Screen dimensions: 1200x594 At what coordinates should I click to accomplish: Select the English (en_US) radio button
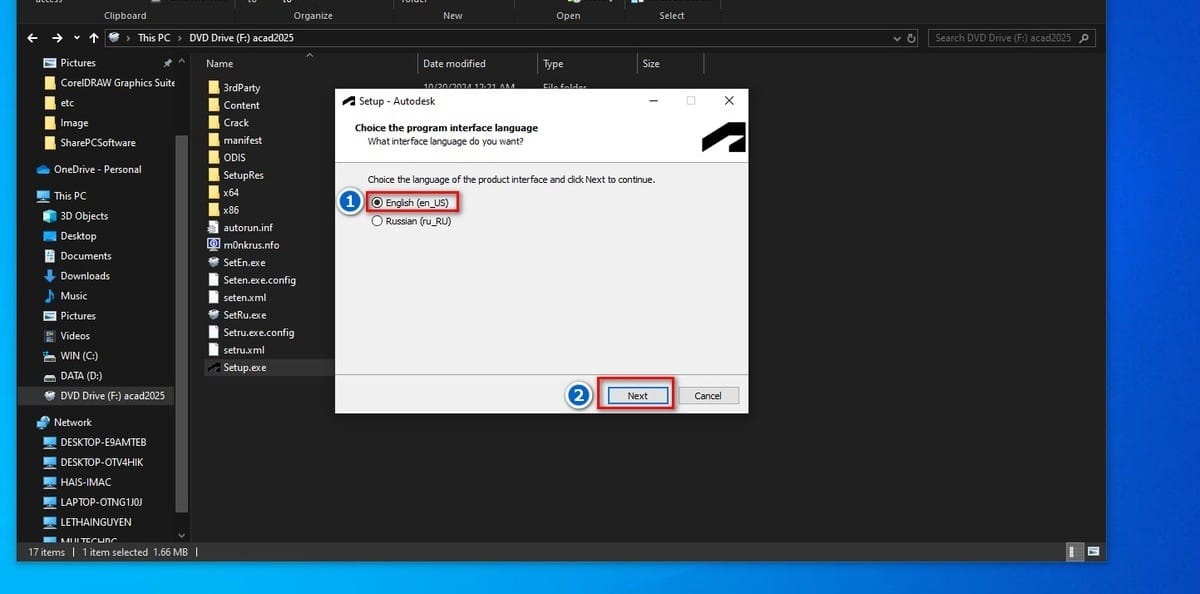point(377,202)
